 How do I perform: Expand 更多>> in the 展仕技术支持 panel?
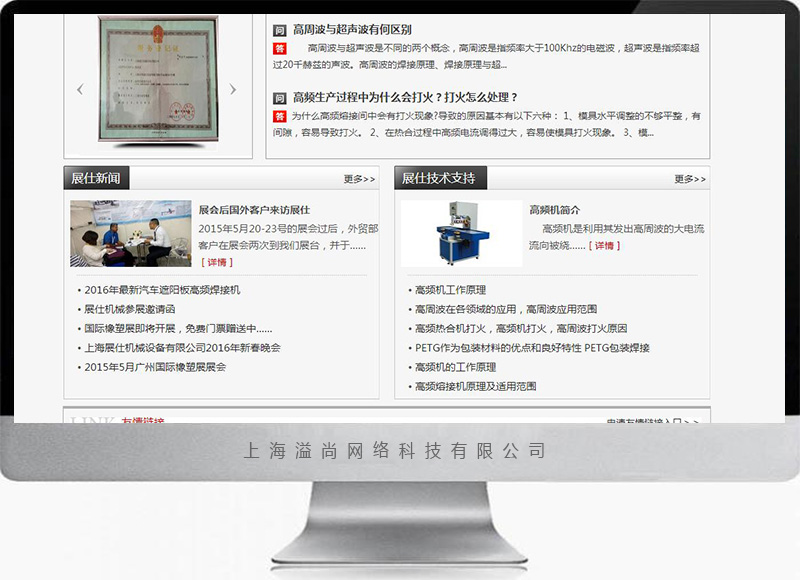[690, 179]
